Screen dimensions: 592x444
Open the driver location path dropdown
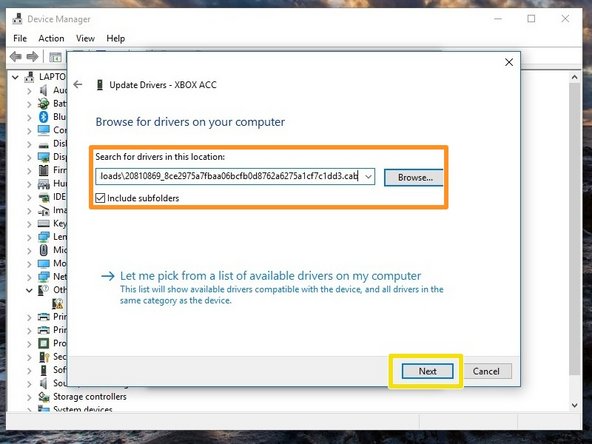pyautogui.click(x=368, y=176)
